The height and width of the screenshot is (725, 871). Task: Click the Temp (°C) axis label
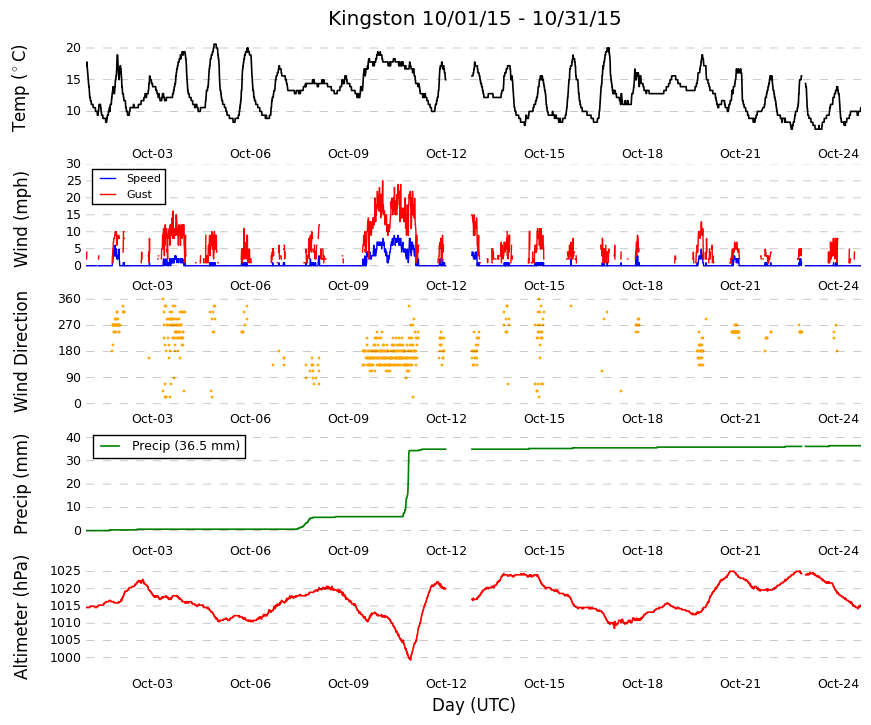(19, 88)
